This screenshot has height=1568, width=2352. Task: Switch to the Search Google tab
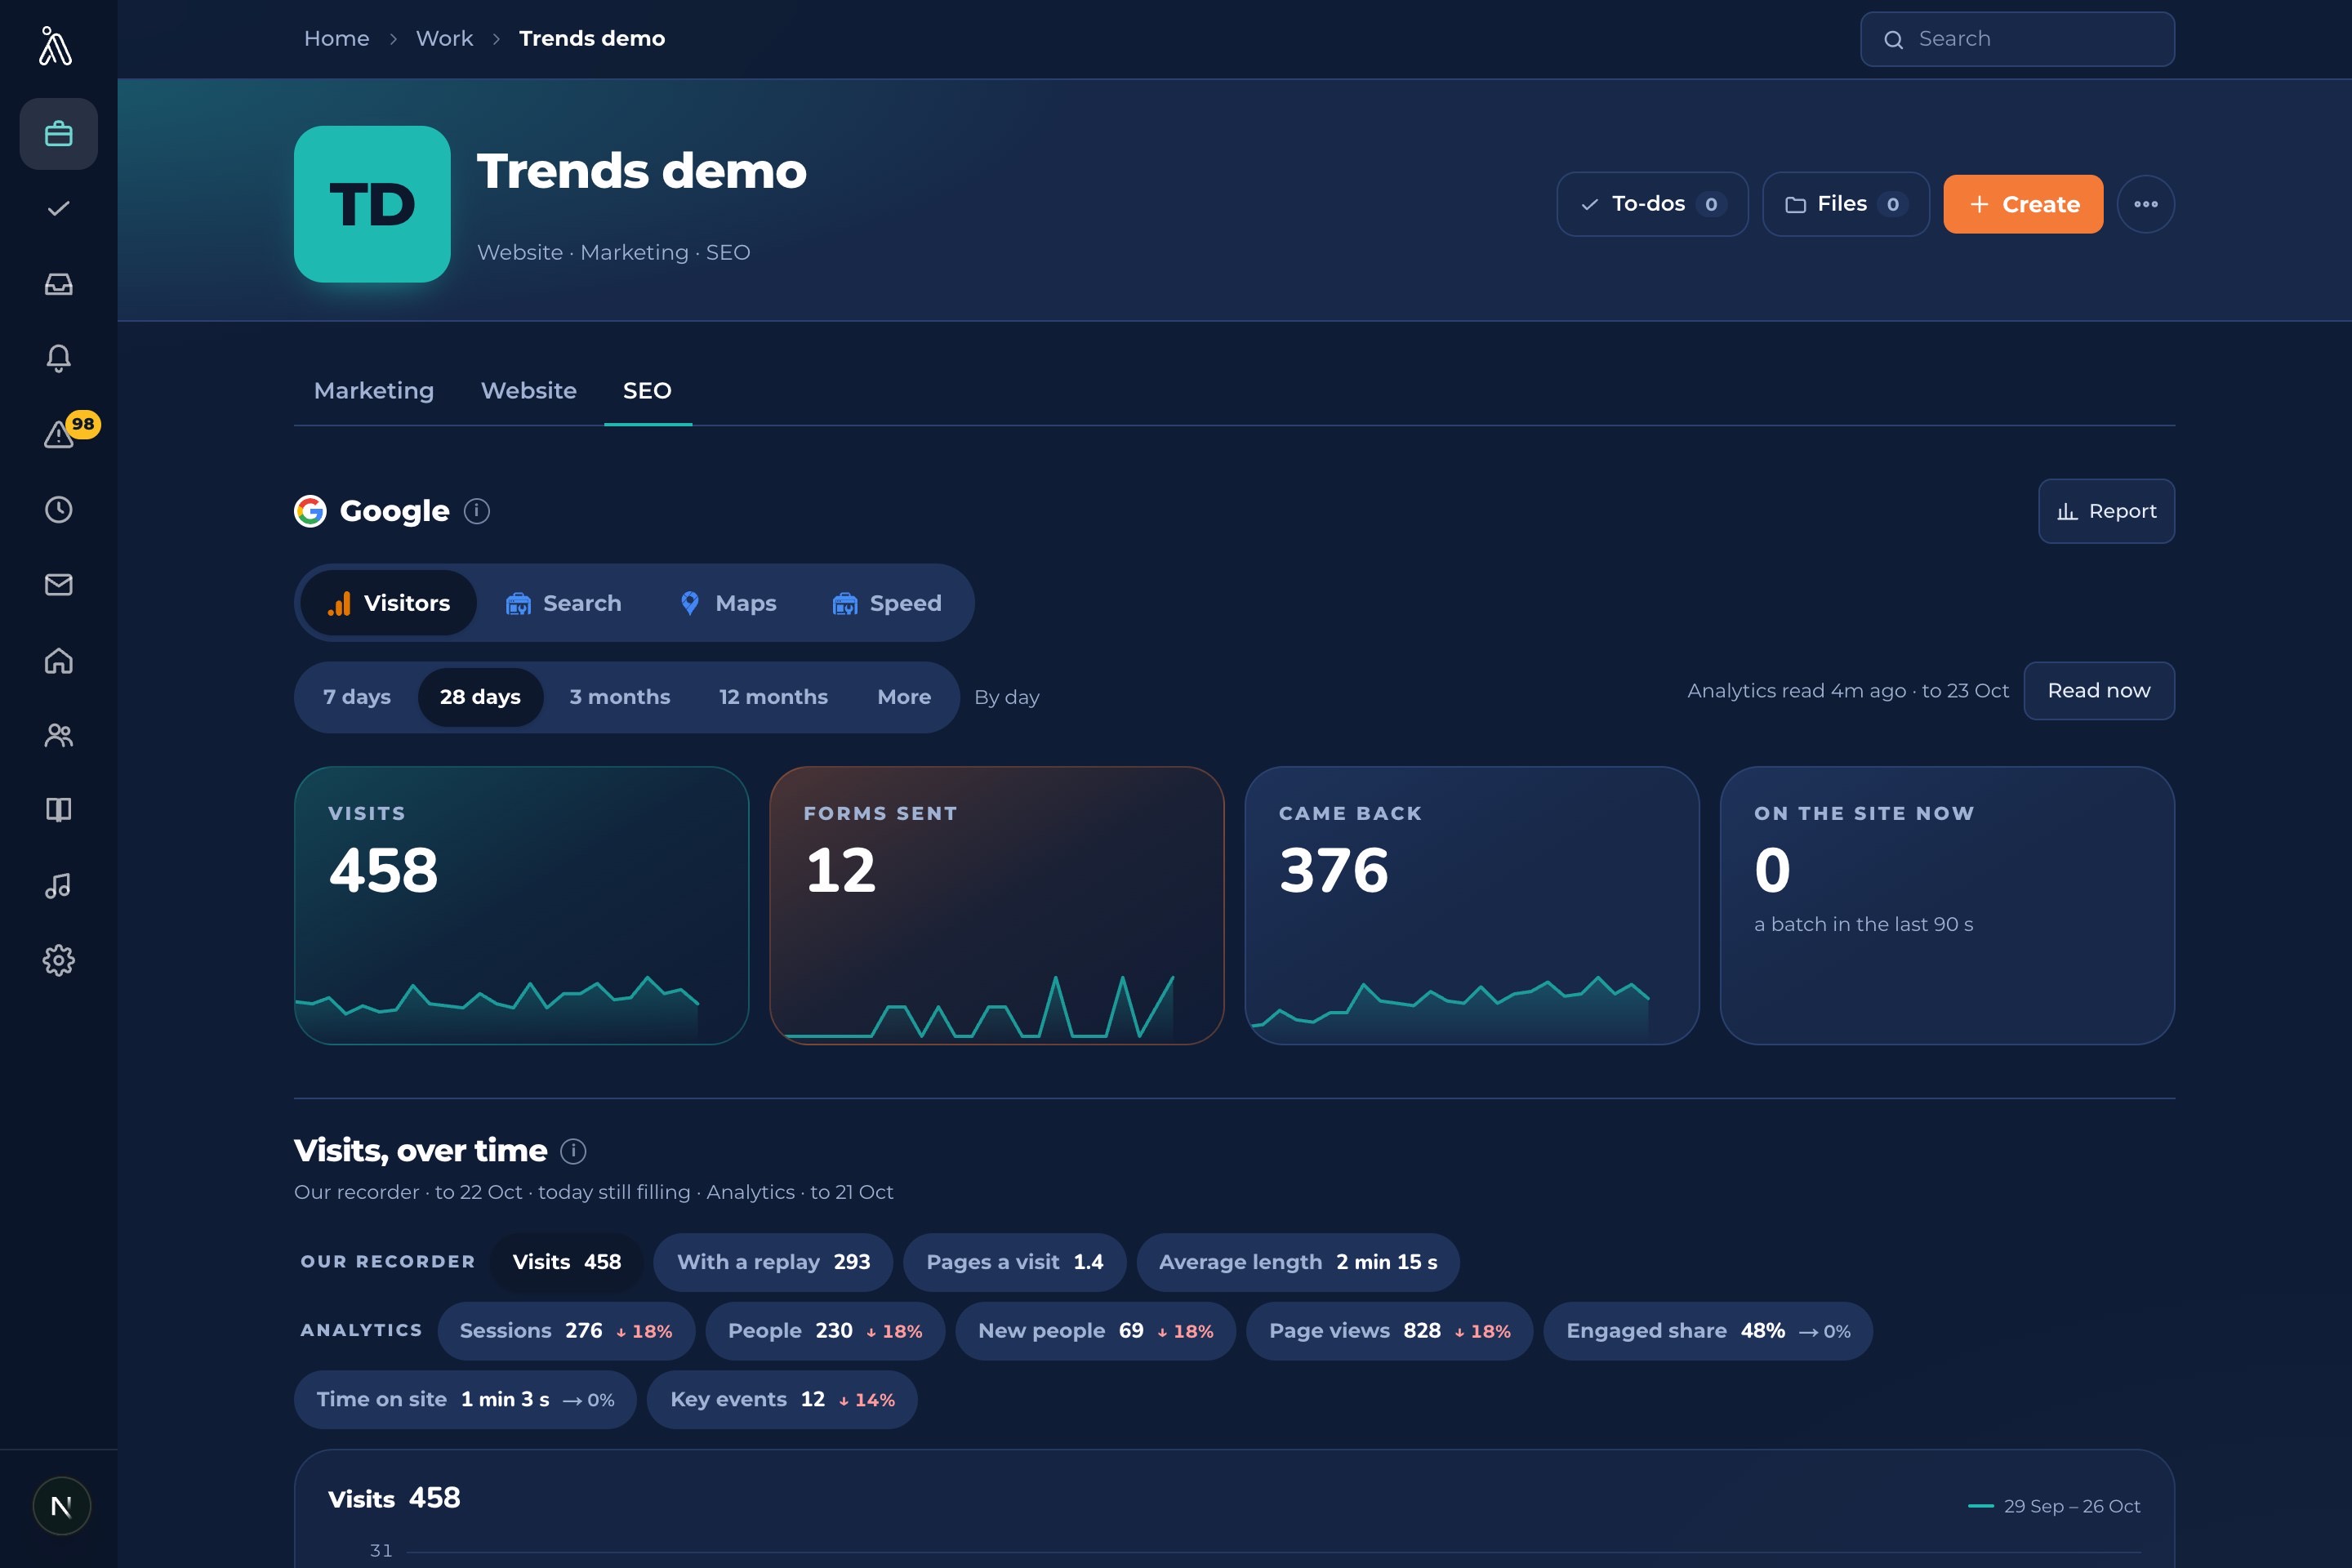click(x=563, y=603)
